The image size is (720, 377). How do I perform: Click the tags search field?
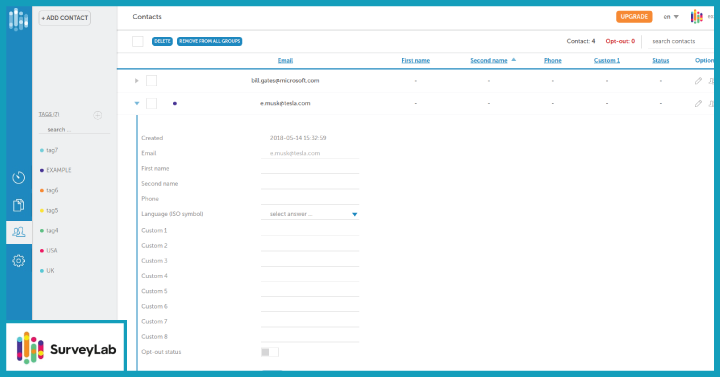pos(74,129)
